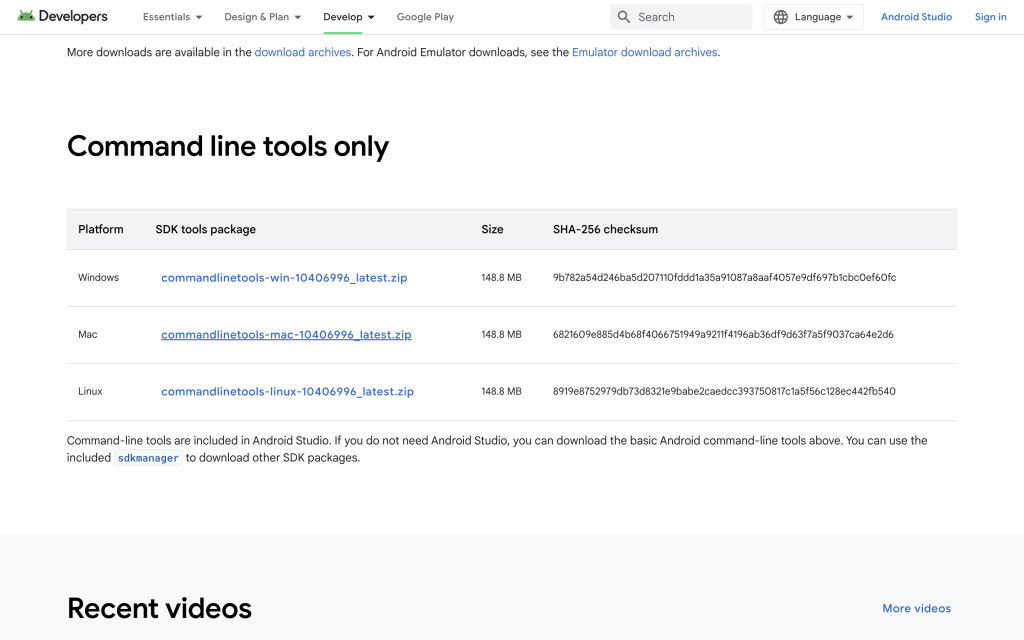Click the Command line tools only heading
Viewport: 1024px width, 640px height.
click(x=228, y=147)
